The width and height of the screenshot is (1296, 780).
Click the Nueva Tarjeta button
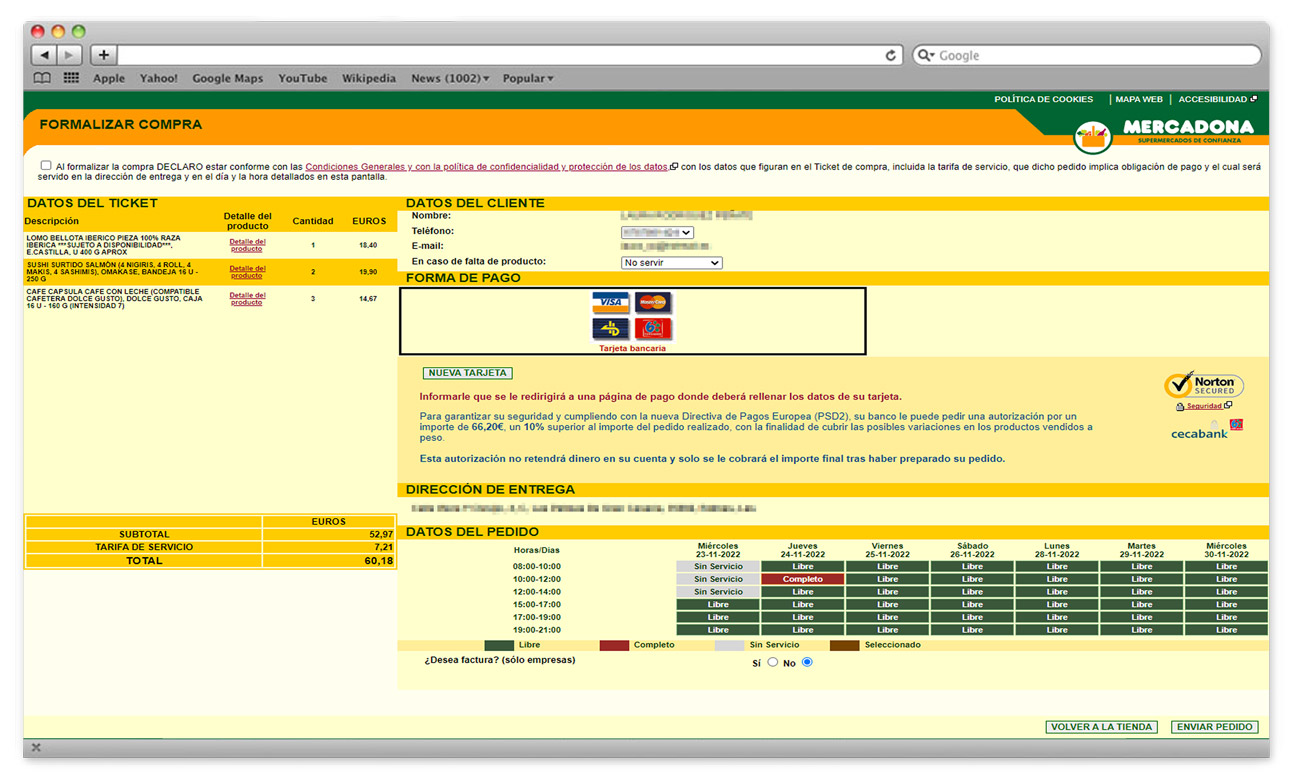(468, 373)
